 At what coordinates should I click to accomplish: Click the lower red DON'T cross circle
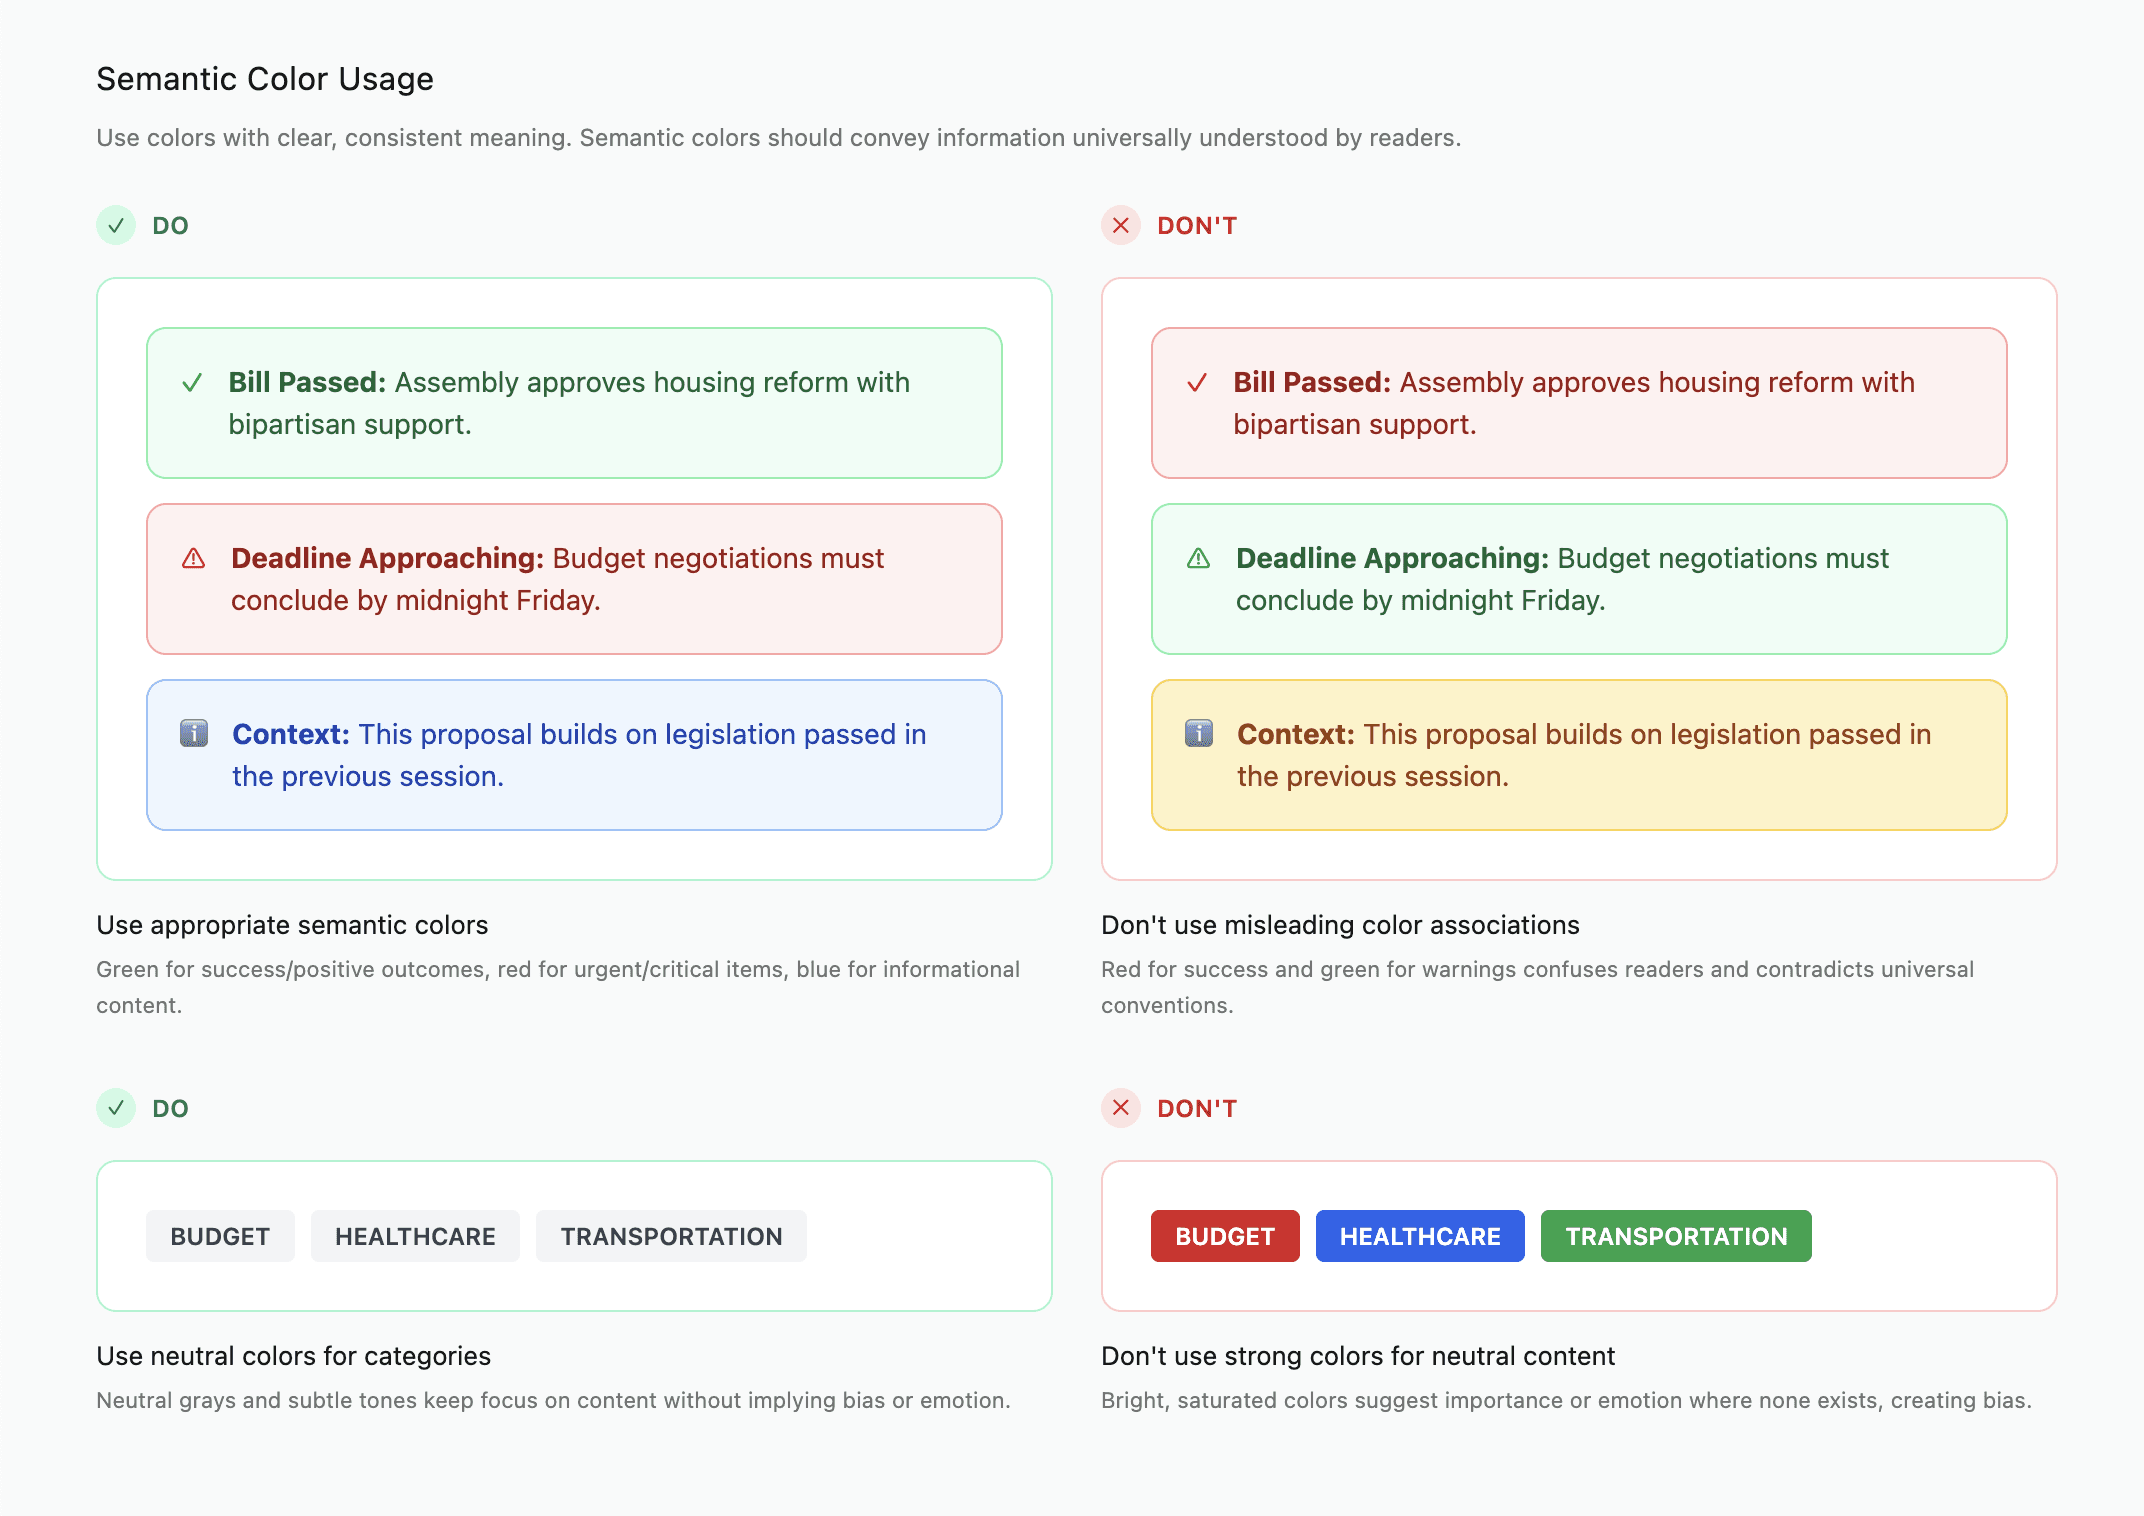click(x=1121, y=1108)
